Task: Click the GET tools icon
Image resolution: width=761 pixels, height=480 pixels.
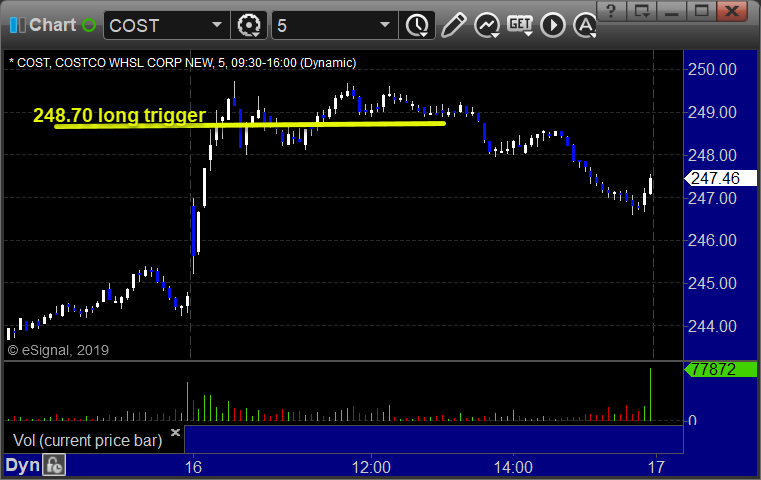Action: (520, 25)
